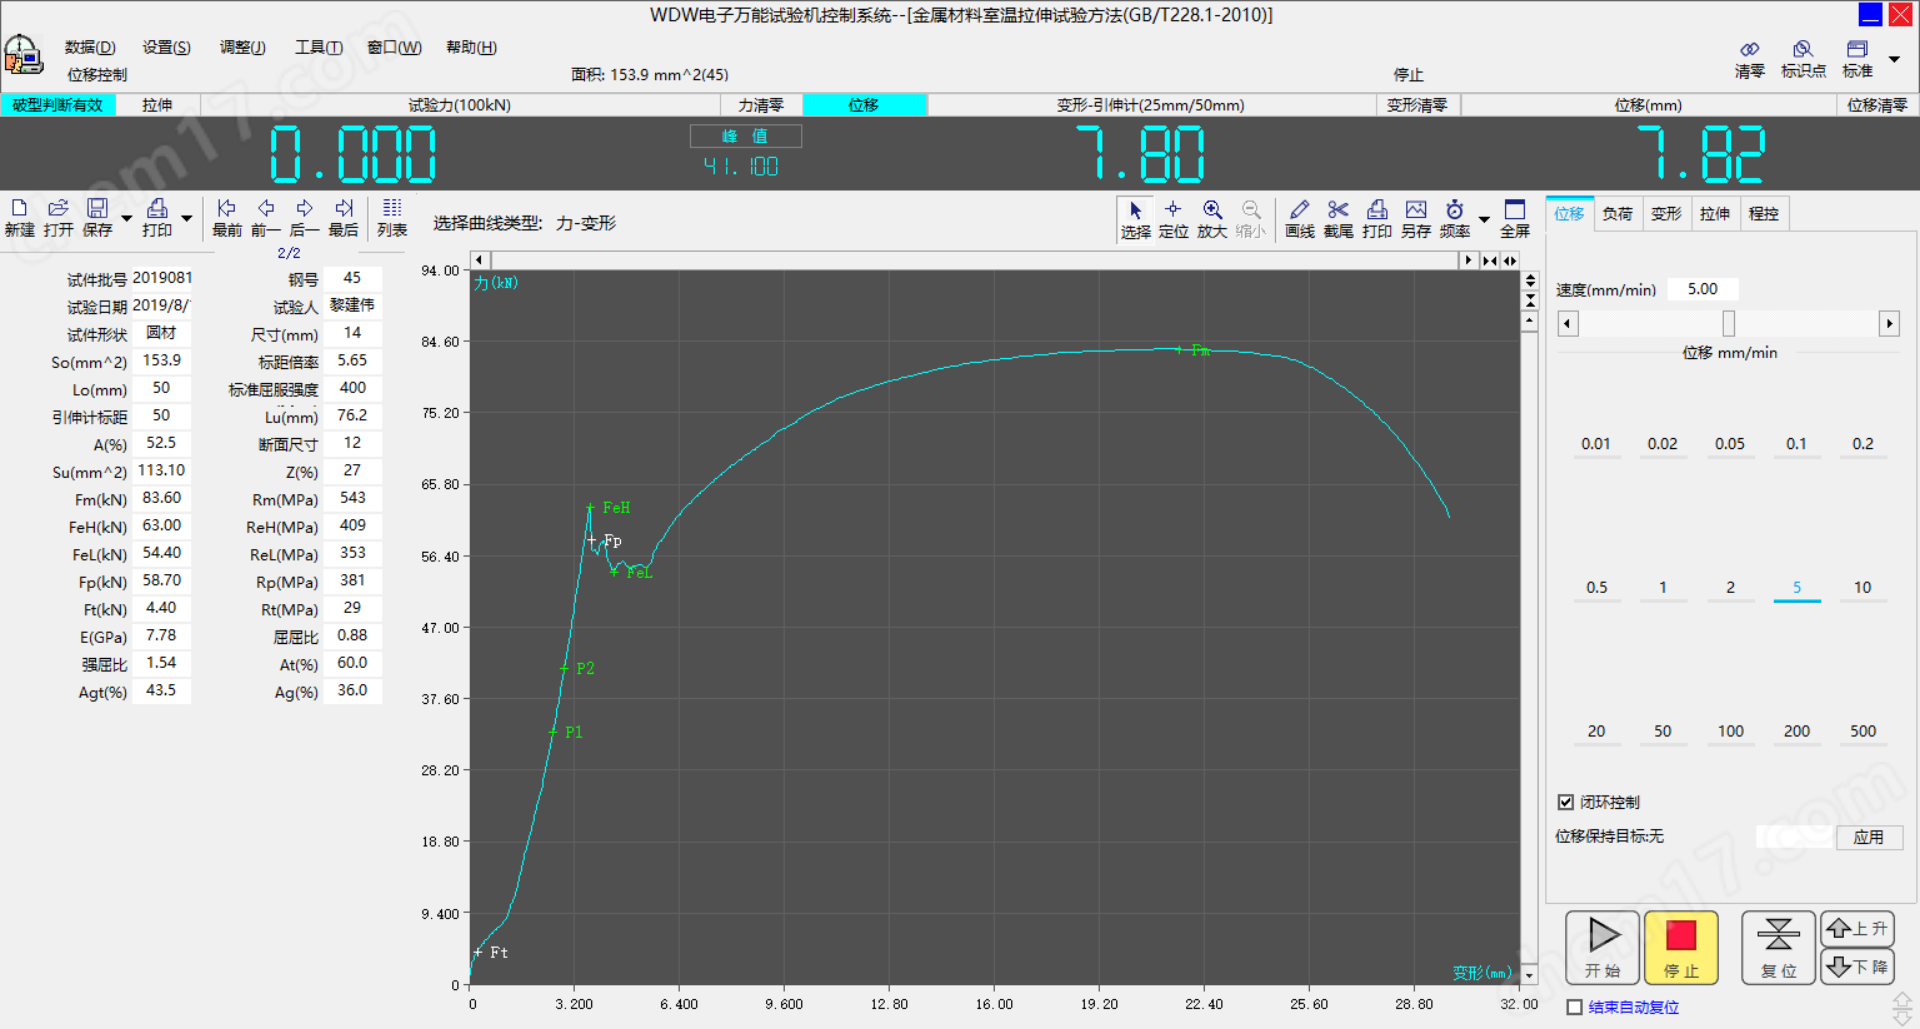Click the 上升 crosshead up button
This screenshot has width=1920, height=1029.
[x=1857, y=929]
